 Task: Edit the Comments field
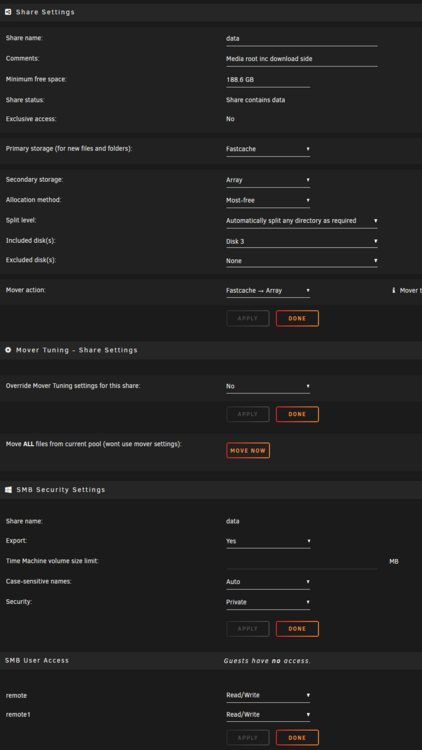pyautogui.click(x=301, y=59)
